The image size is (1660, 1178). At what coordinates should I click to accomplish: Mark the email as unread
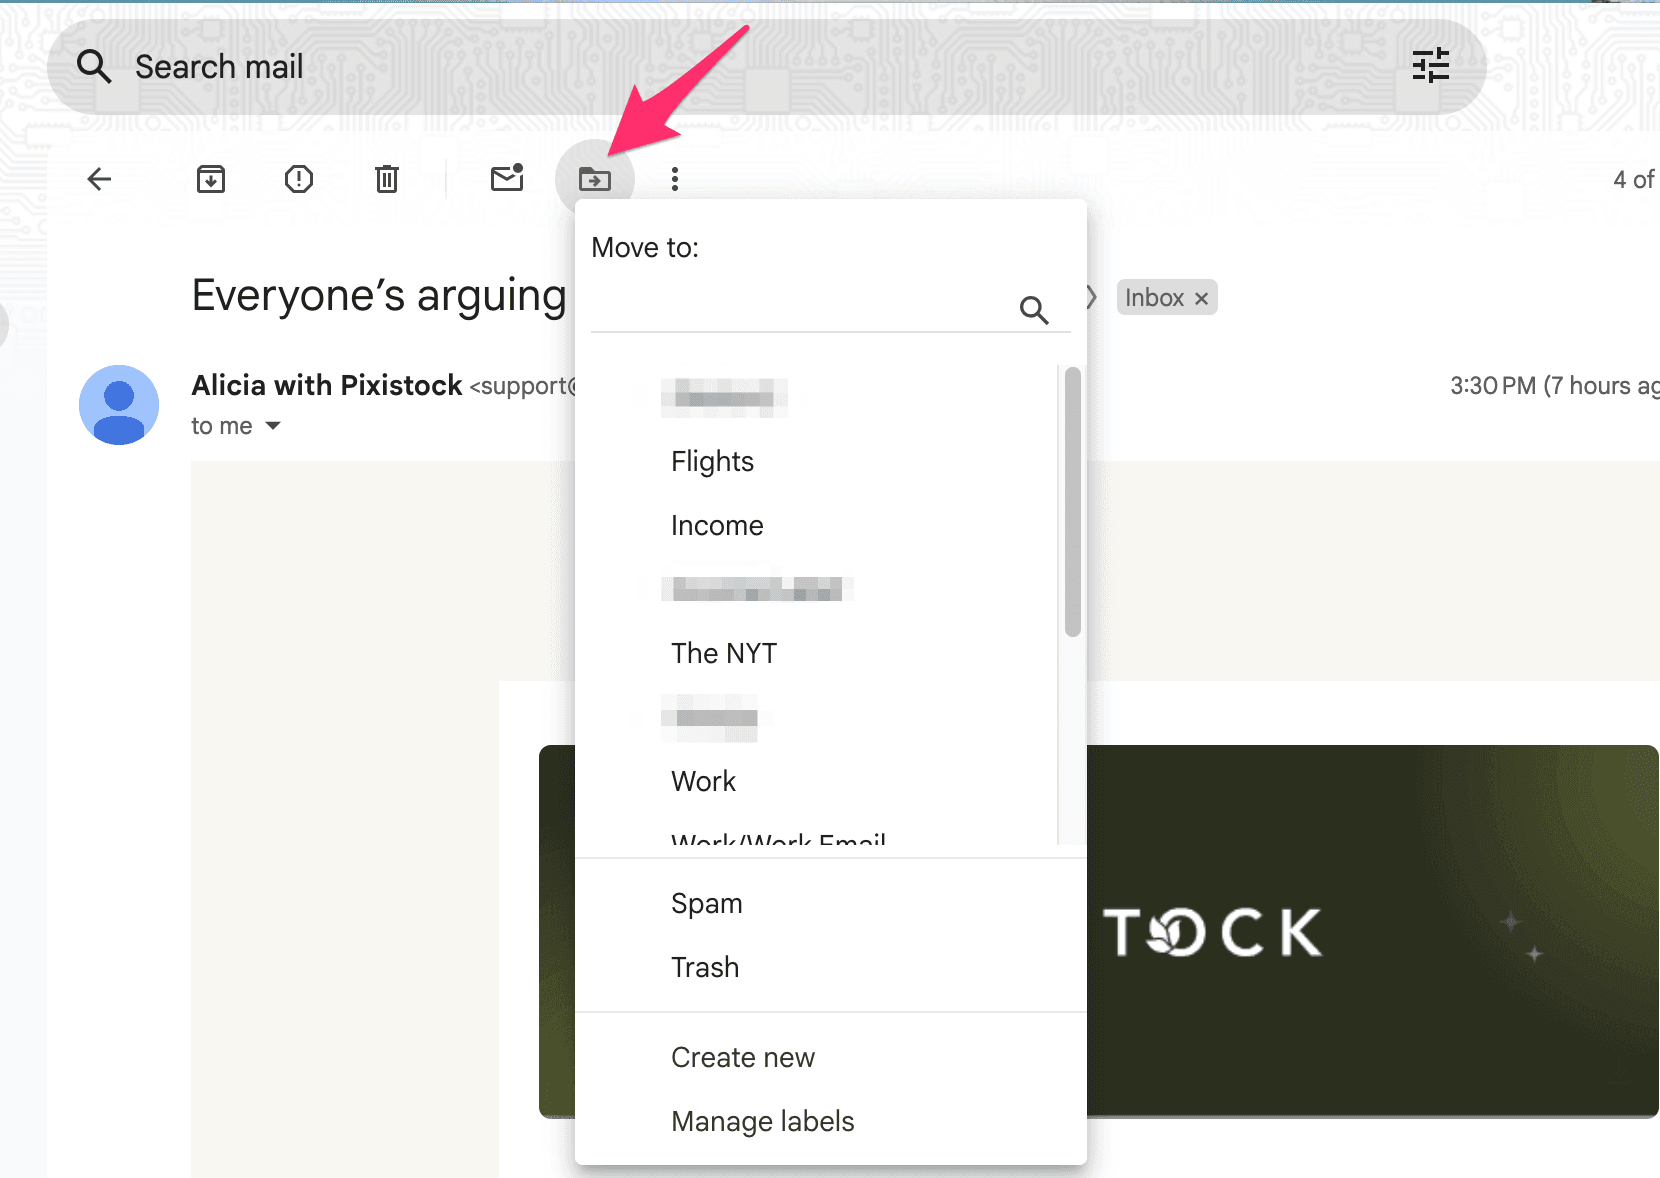coord(506,179)
